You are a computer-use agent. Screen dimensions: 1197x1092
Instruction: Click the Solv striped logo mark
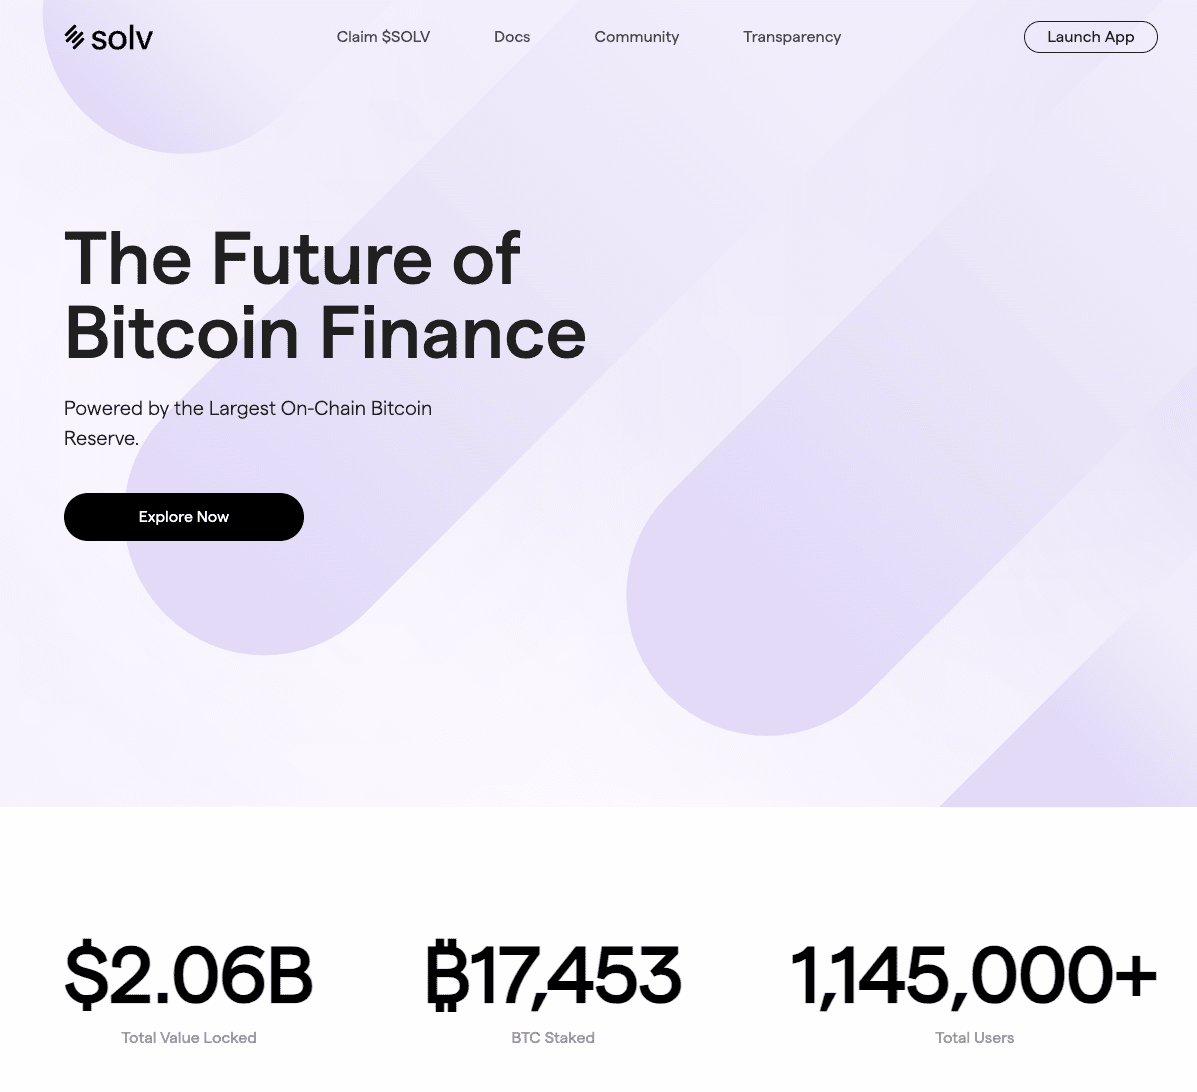click(75, 37)
